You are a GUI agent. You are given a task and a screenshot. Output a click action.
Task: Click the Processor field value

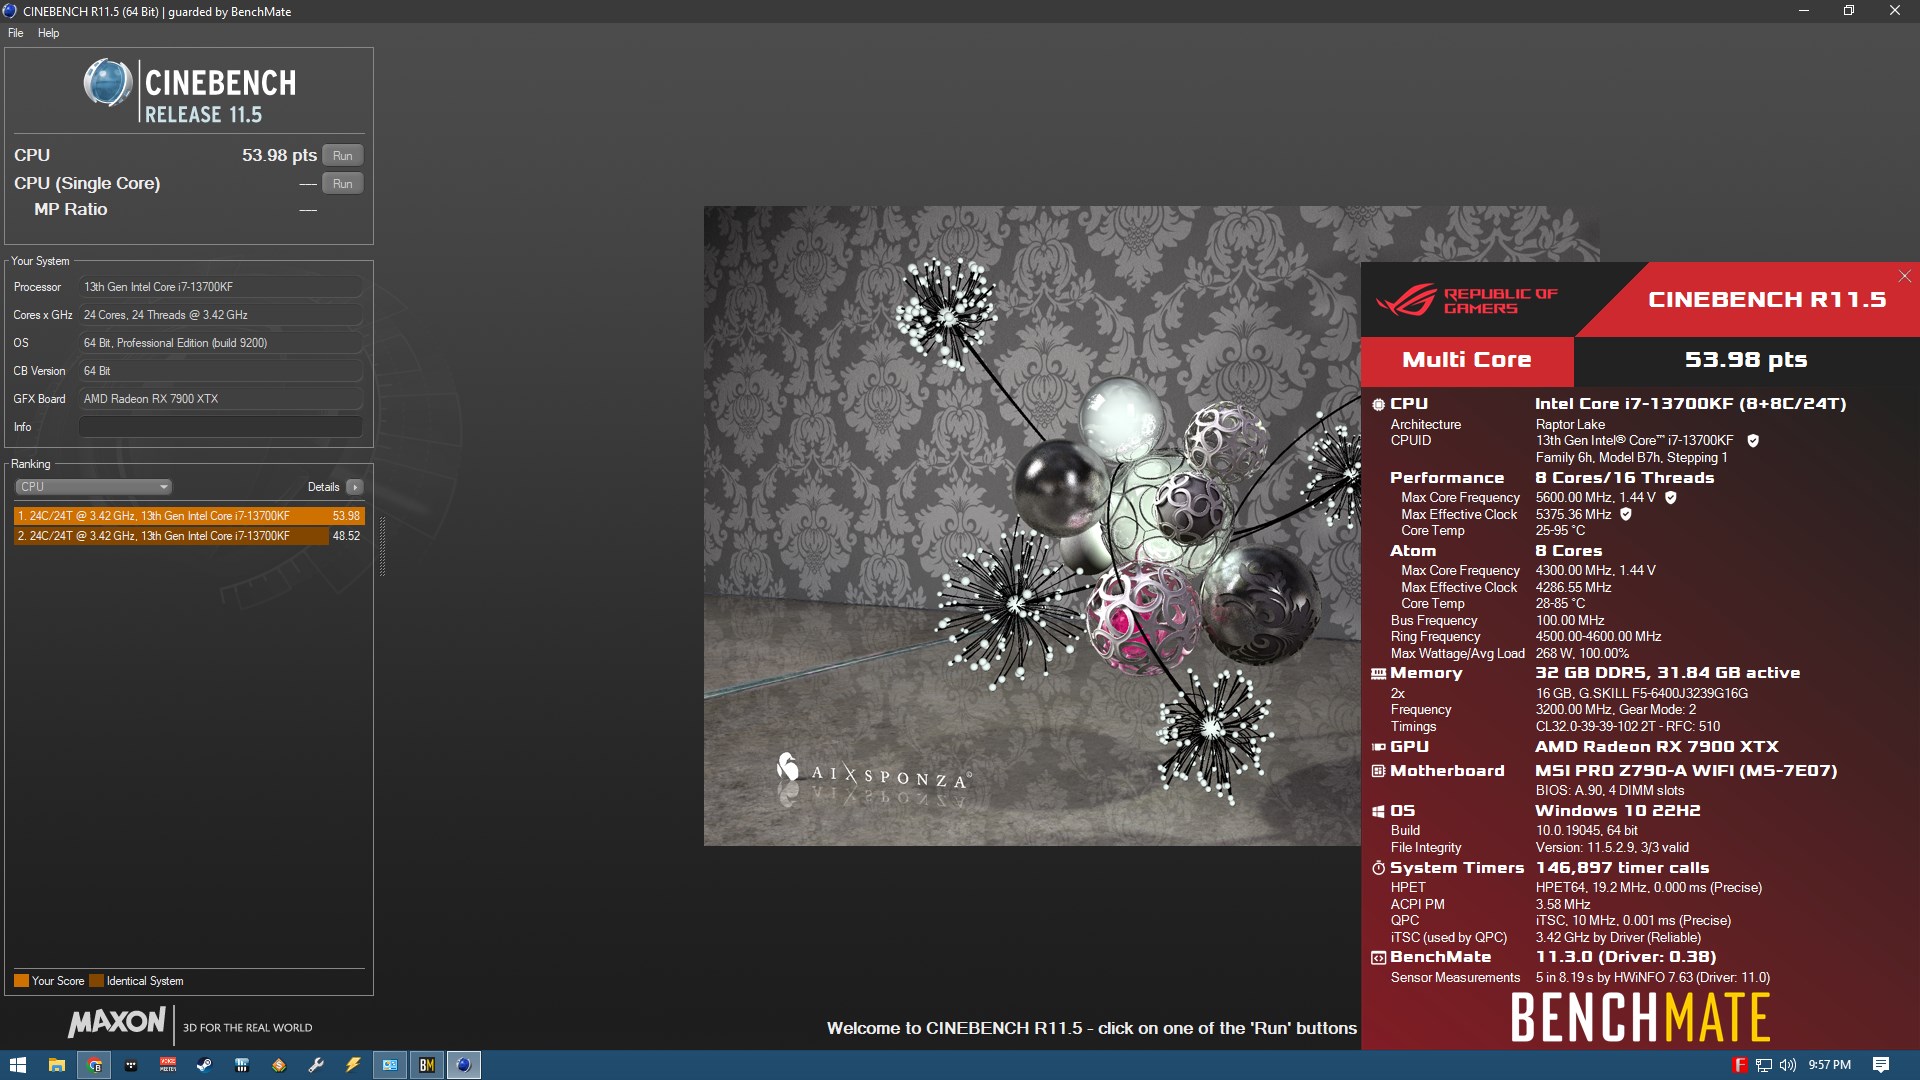tap(220, 287)
